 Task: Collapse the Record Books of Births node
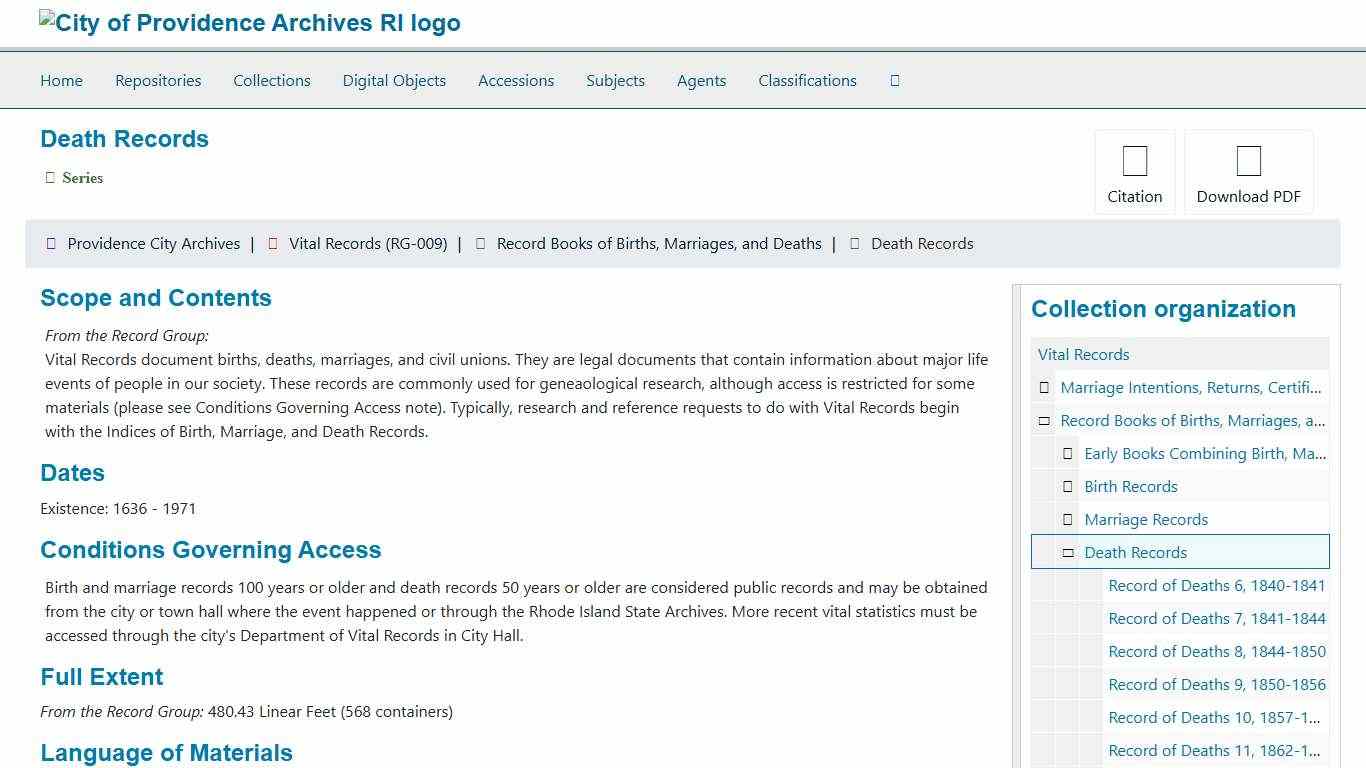(1044, 421)
